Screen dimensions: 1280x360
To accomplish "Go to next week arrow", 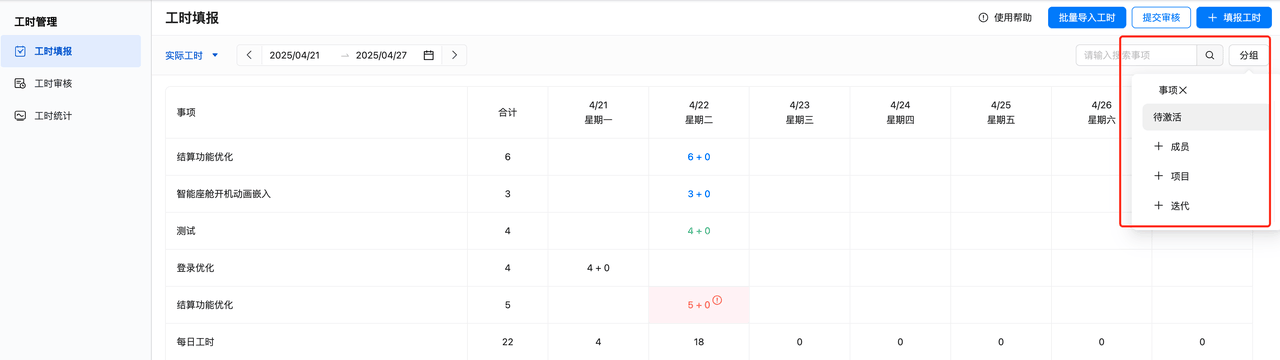I will (x=455, y=55).
